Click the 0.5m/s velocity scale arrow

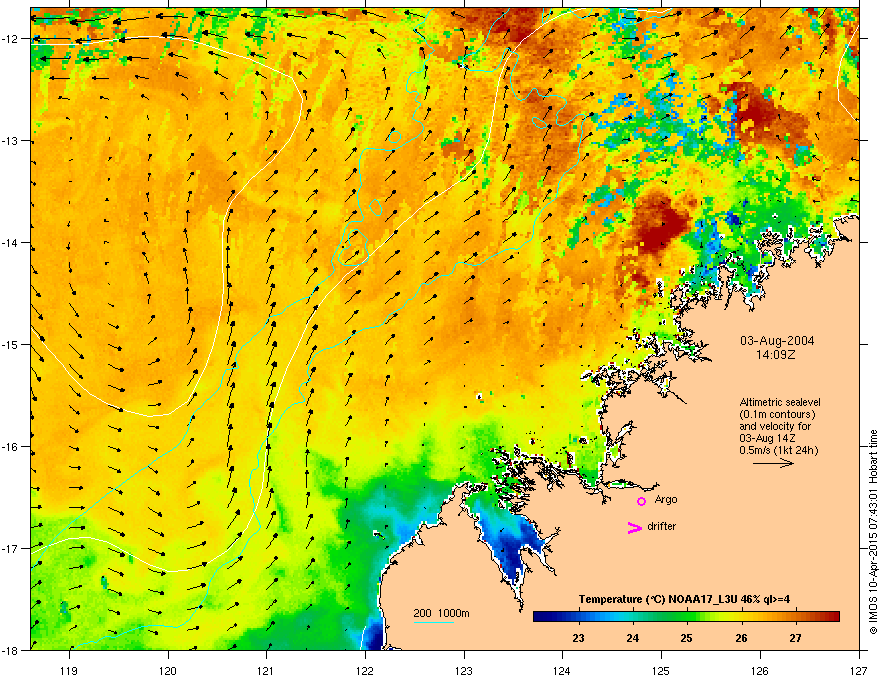[773, 463]
